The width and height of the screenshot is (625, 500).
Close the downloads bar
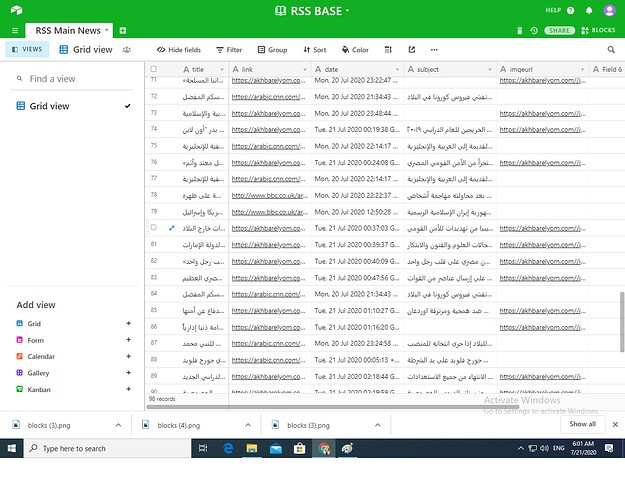(x=615, y=424)
